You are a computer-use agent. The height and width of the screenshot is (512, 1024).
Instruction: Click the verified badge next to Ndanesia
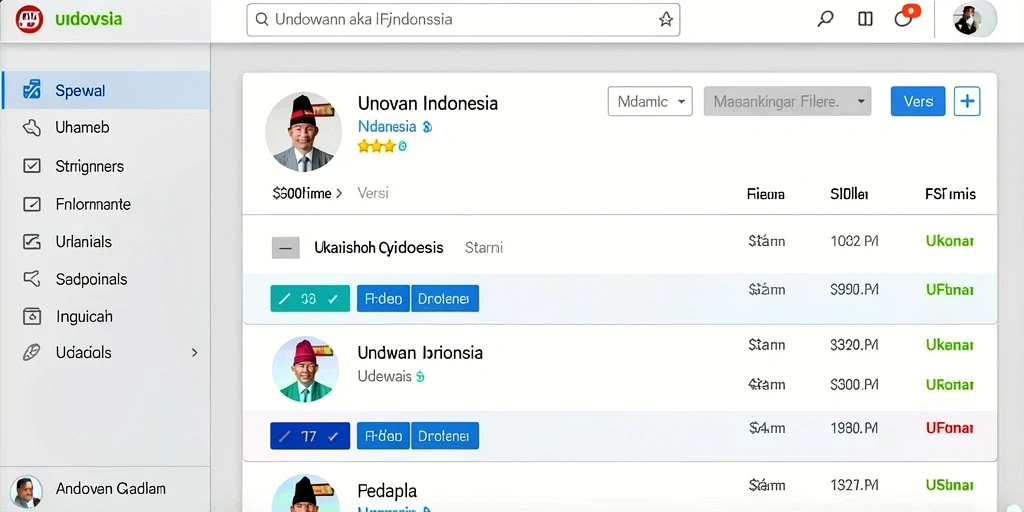(x=427, y=127)
